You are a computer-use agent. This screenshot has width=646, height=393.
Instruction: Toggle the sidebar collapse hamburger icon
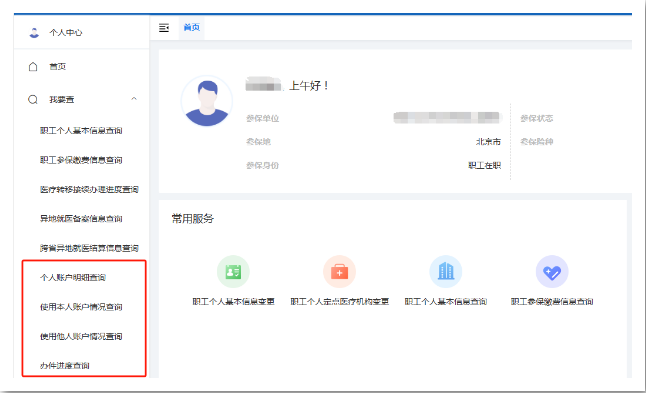[164, 28]
